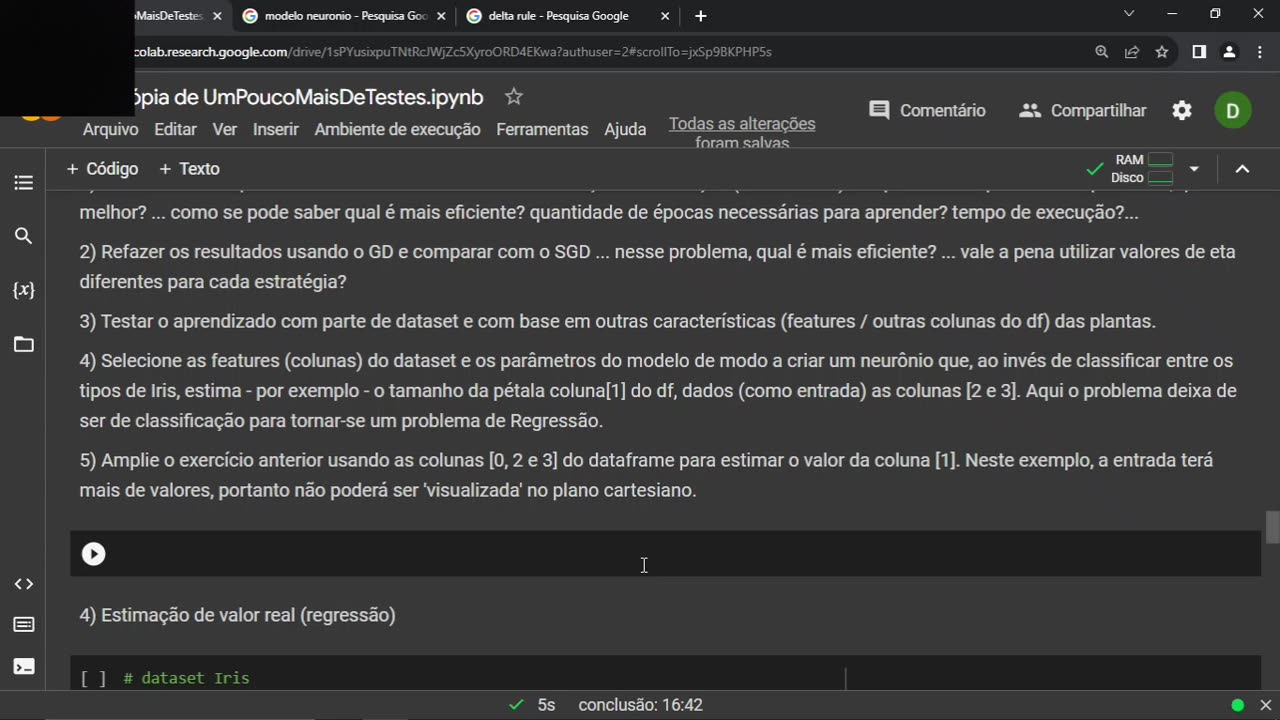This screenshot has width=1280, height=720.
Task: Open Ambiente de execução menu
Action: tap(397, 129)
